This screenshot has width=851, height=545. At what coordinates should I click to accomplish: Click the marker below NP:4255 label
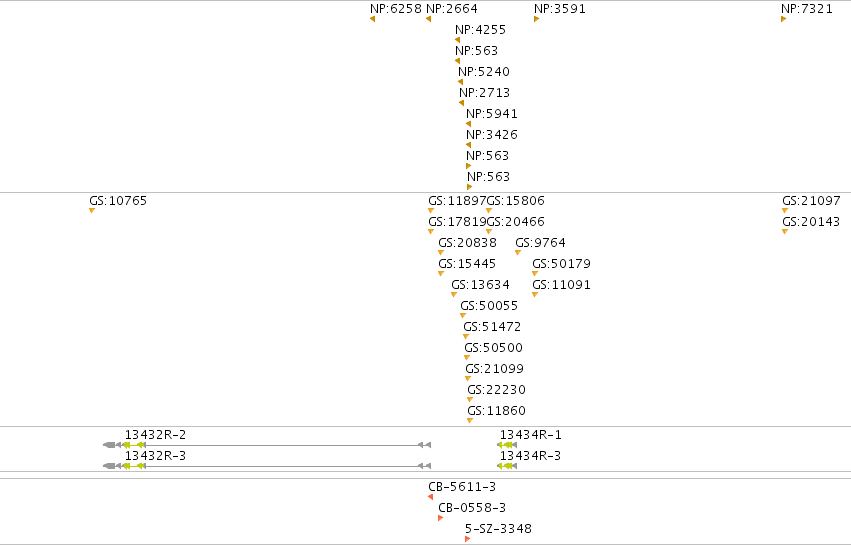pyautogui.click(x=457, y=40)
